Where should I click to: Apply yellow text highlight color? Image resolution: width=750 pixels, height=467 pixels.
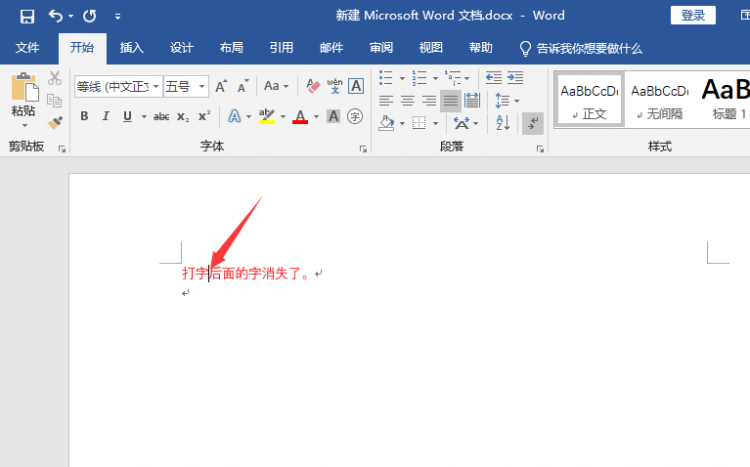(267, 116)
